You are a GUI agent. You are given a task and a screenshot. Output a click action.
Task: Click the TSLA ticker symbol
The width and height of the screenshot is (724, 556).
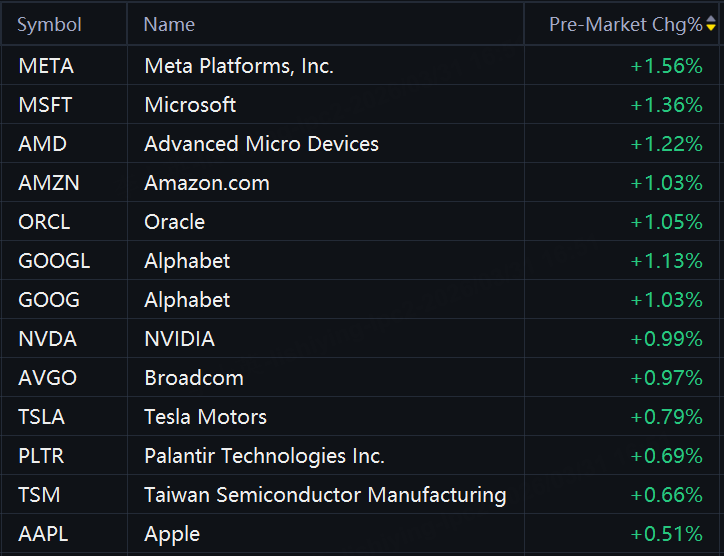click(x=42, y=417)
